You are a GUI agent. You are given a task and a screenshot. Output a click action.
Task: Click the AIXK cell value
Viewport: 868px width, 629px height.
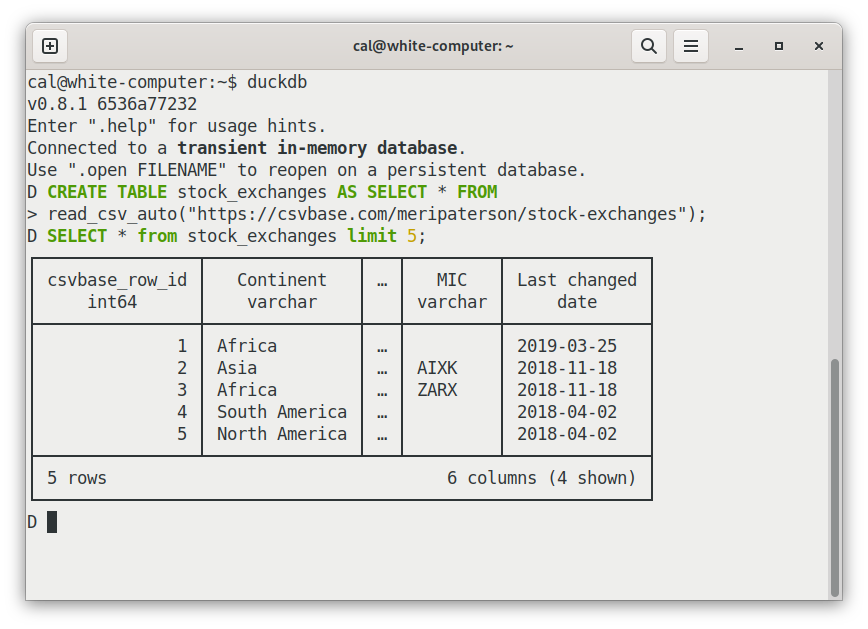(x=437, y=368)
